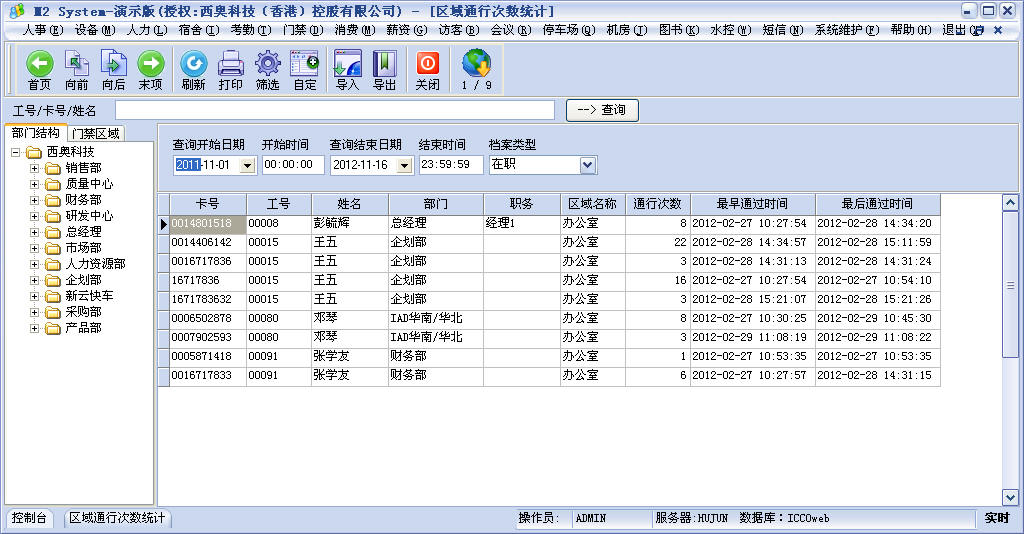Click the 打印 print icon
The image size is (1024, 534).
[231, 68]
